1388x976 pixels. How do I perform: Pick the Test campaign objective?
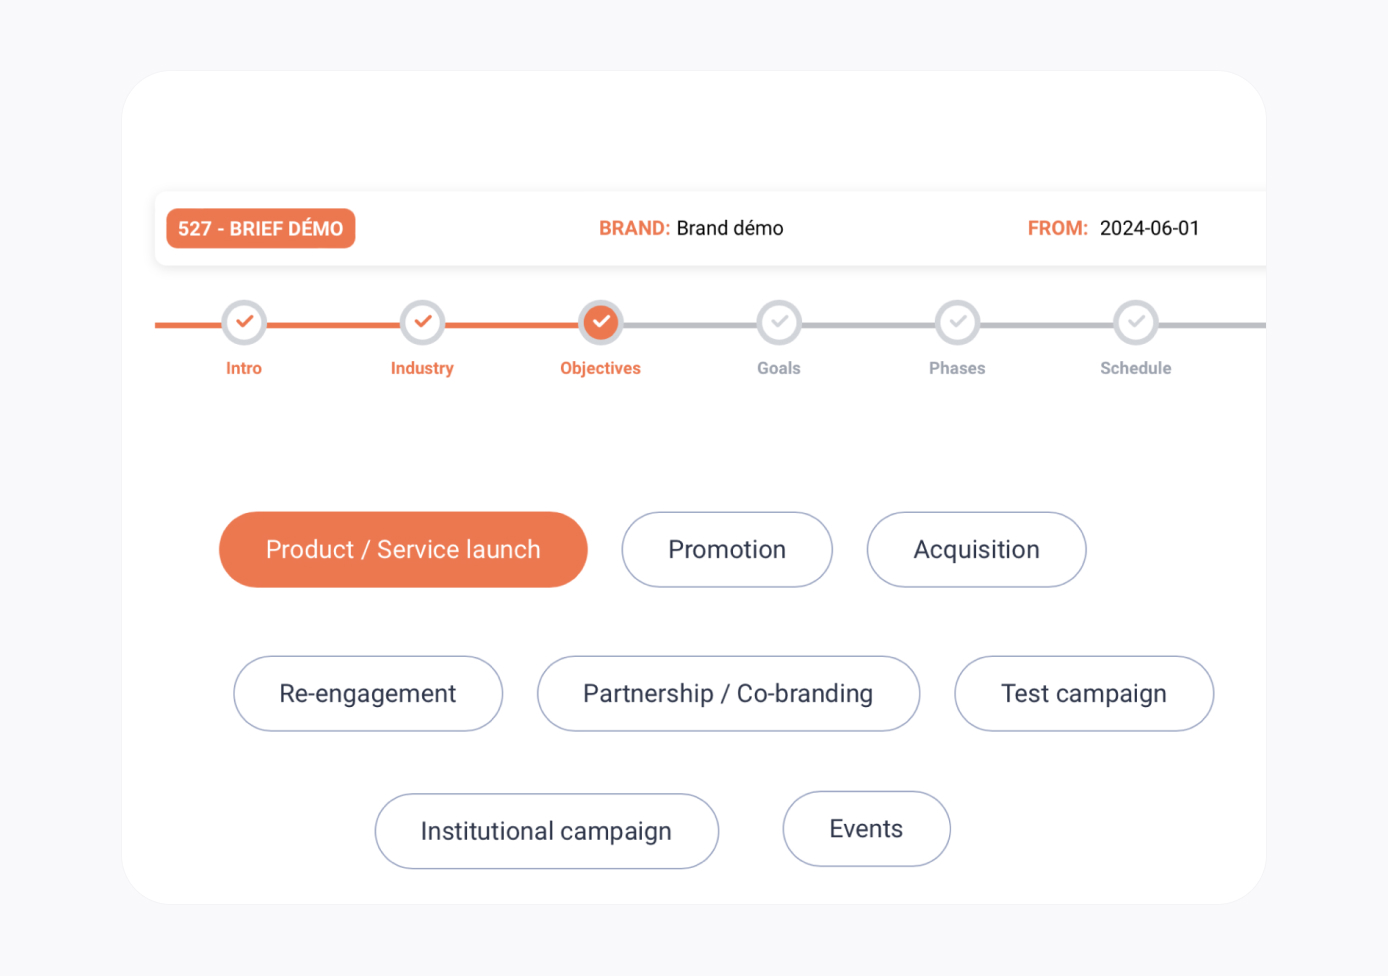(1084, 694)
